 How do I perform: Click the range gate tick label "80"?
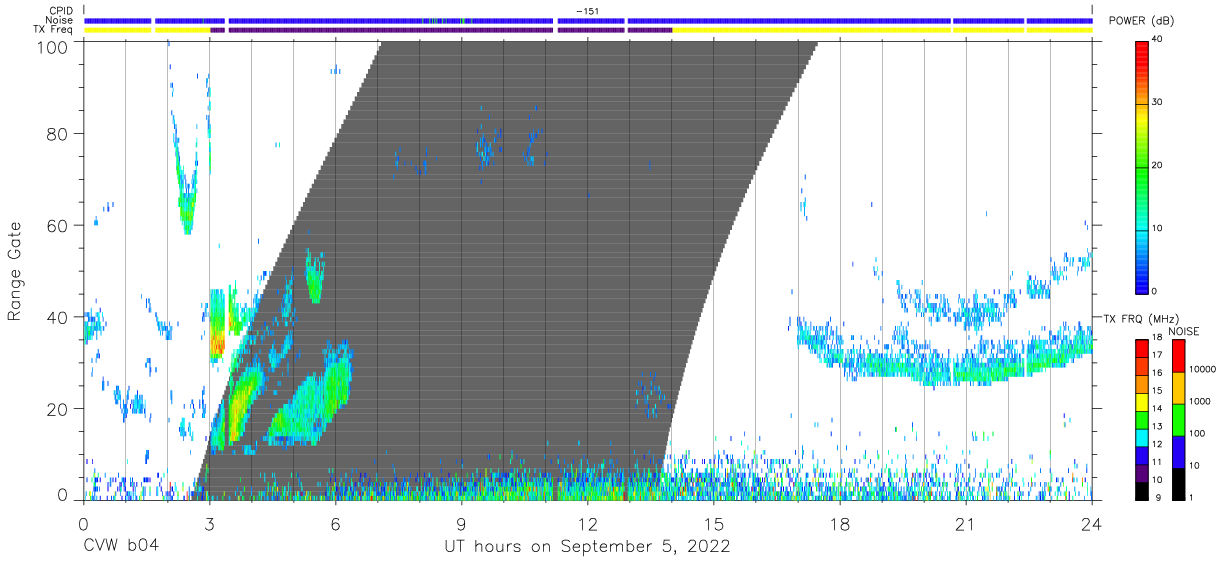58,133
